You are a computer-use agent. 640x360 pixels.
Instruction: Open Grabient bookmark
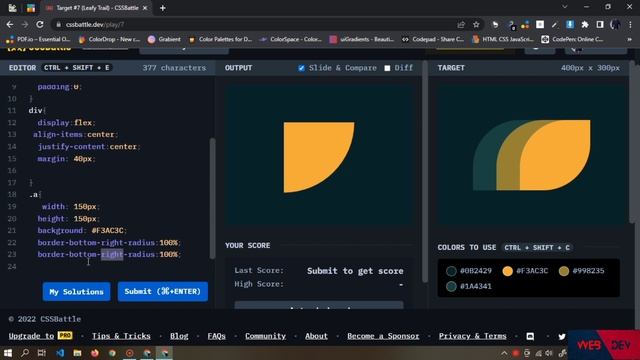(164, 39)
